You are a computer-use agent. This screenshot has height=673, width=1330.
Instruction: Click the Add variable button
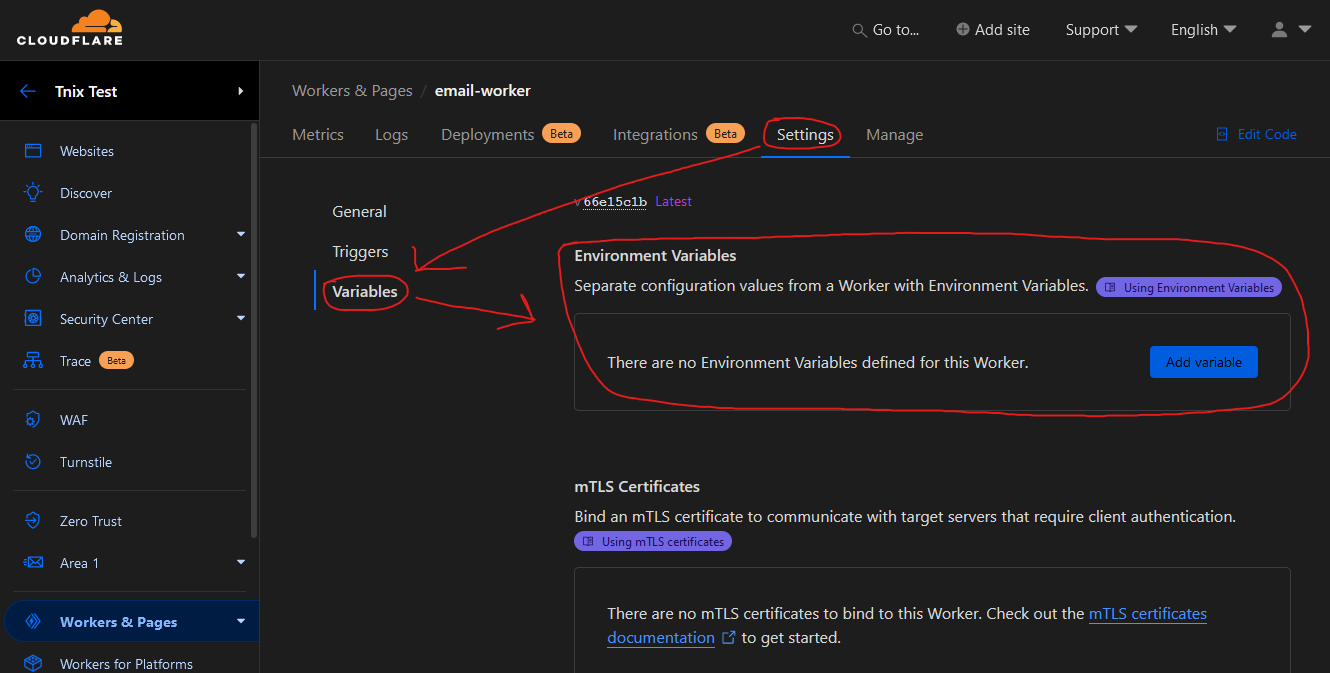1203,362
